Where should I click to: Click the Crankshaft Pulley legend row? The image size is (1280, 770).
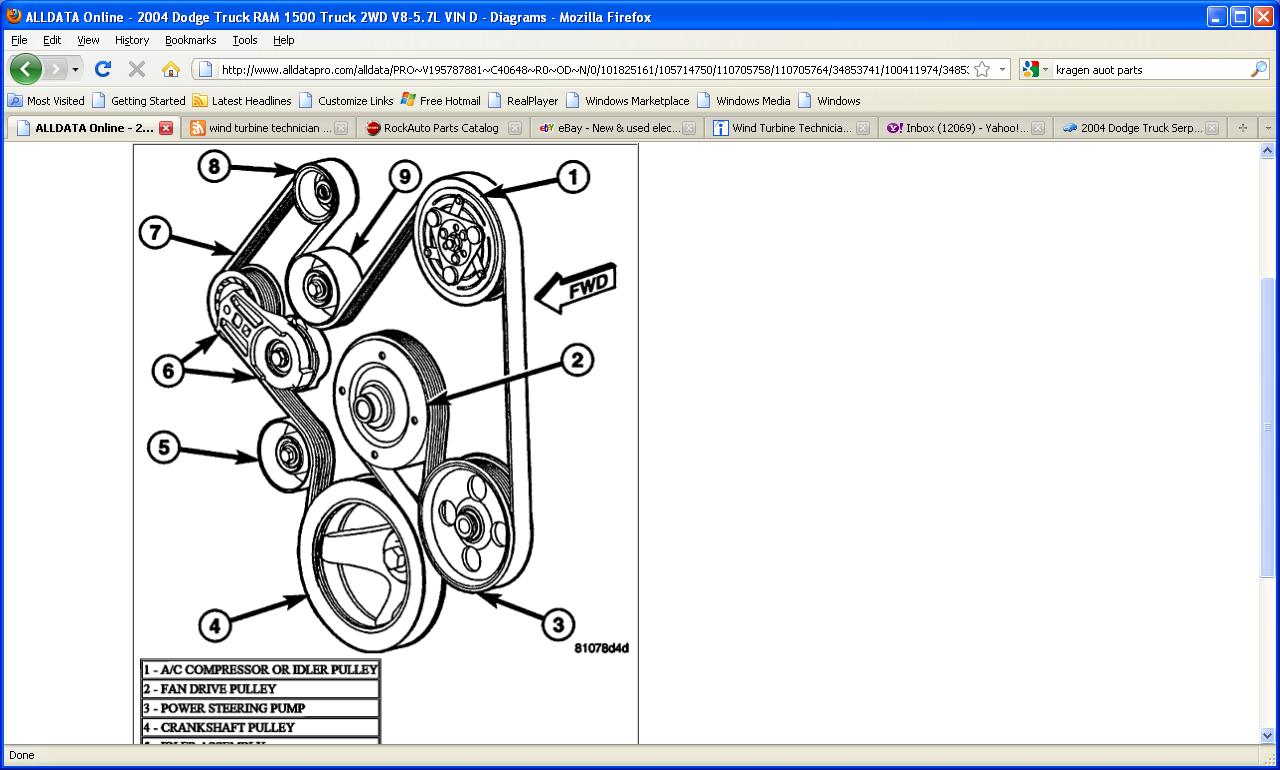pos(260,727)
